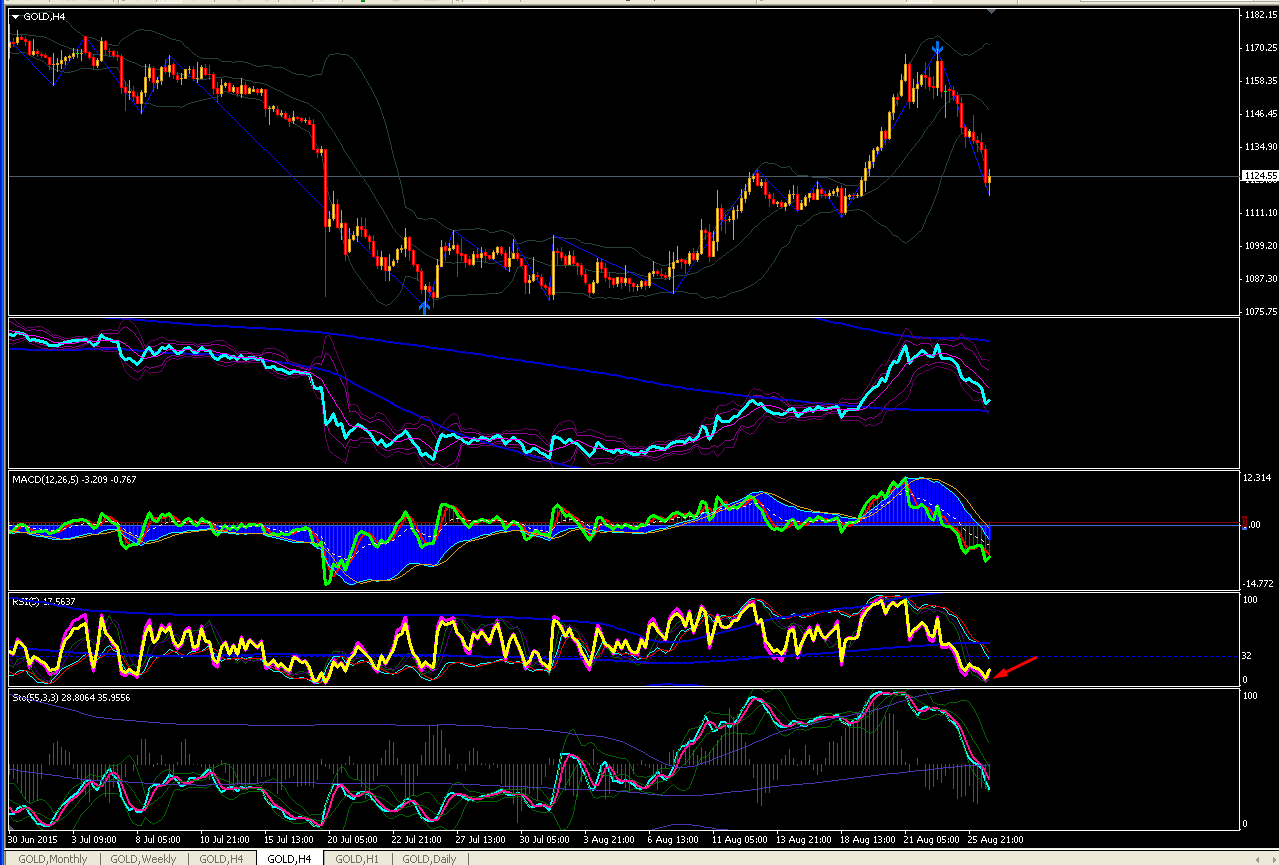Switch to the GOLD,Weekly chart tab
The image size is (1279, 865).
[143, 859]
